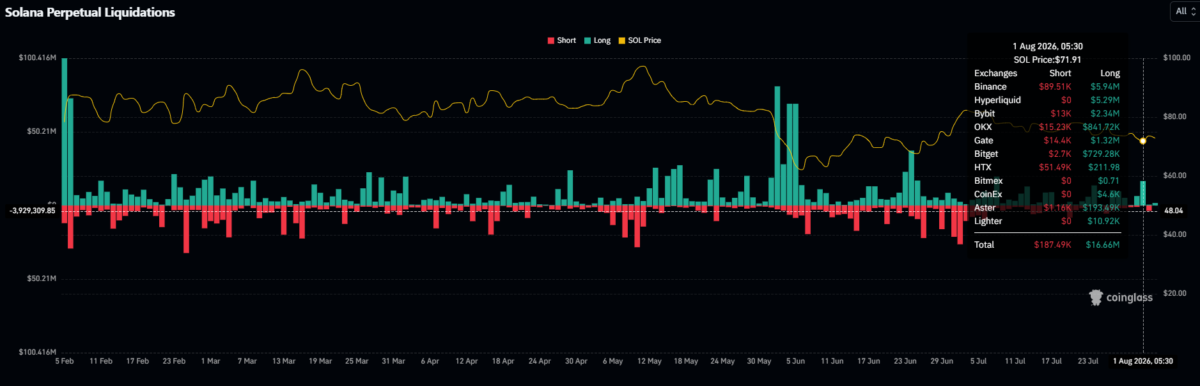1200x386 pixels.
Task: Click the green Long legend swatch
Action: [588, 40]
